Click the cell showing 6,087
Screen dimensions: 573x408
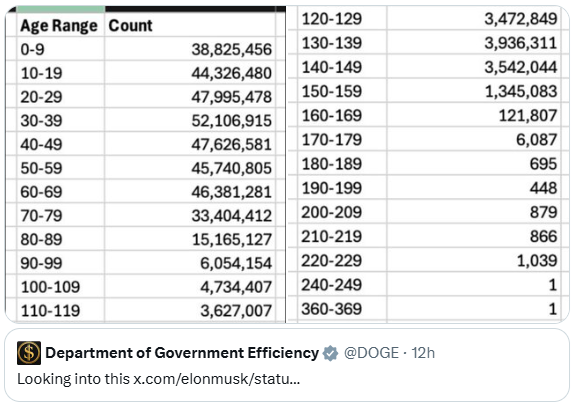point(474,139)
